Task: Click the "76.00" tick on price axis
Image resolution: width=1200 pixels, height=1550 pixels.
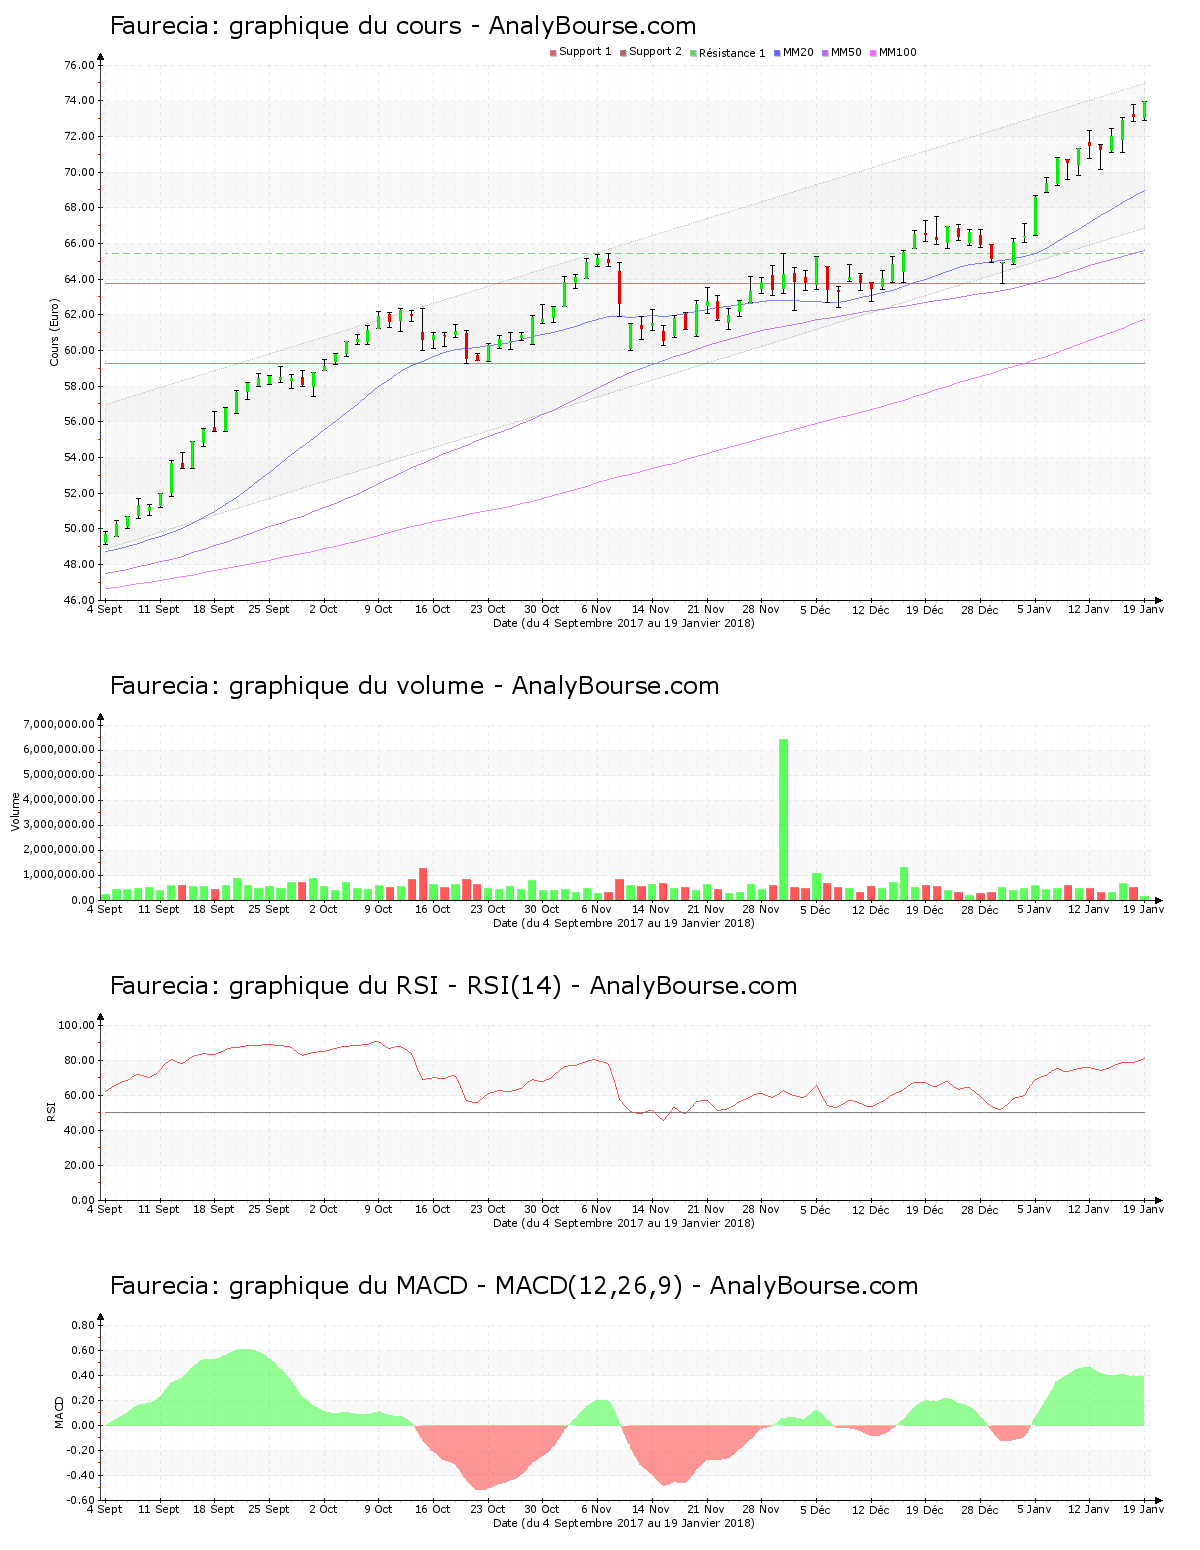Action: [x=79, y=65]
